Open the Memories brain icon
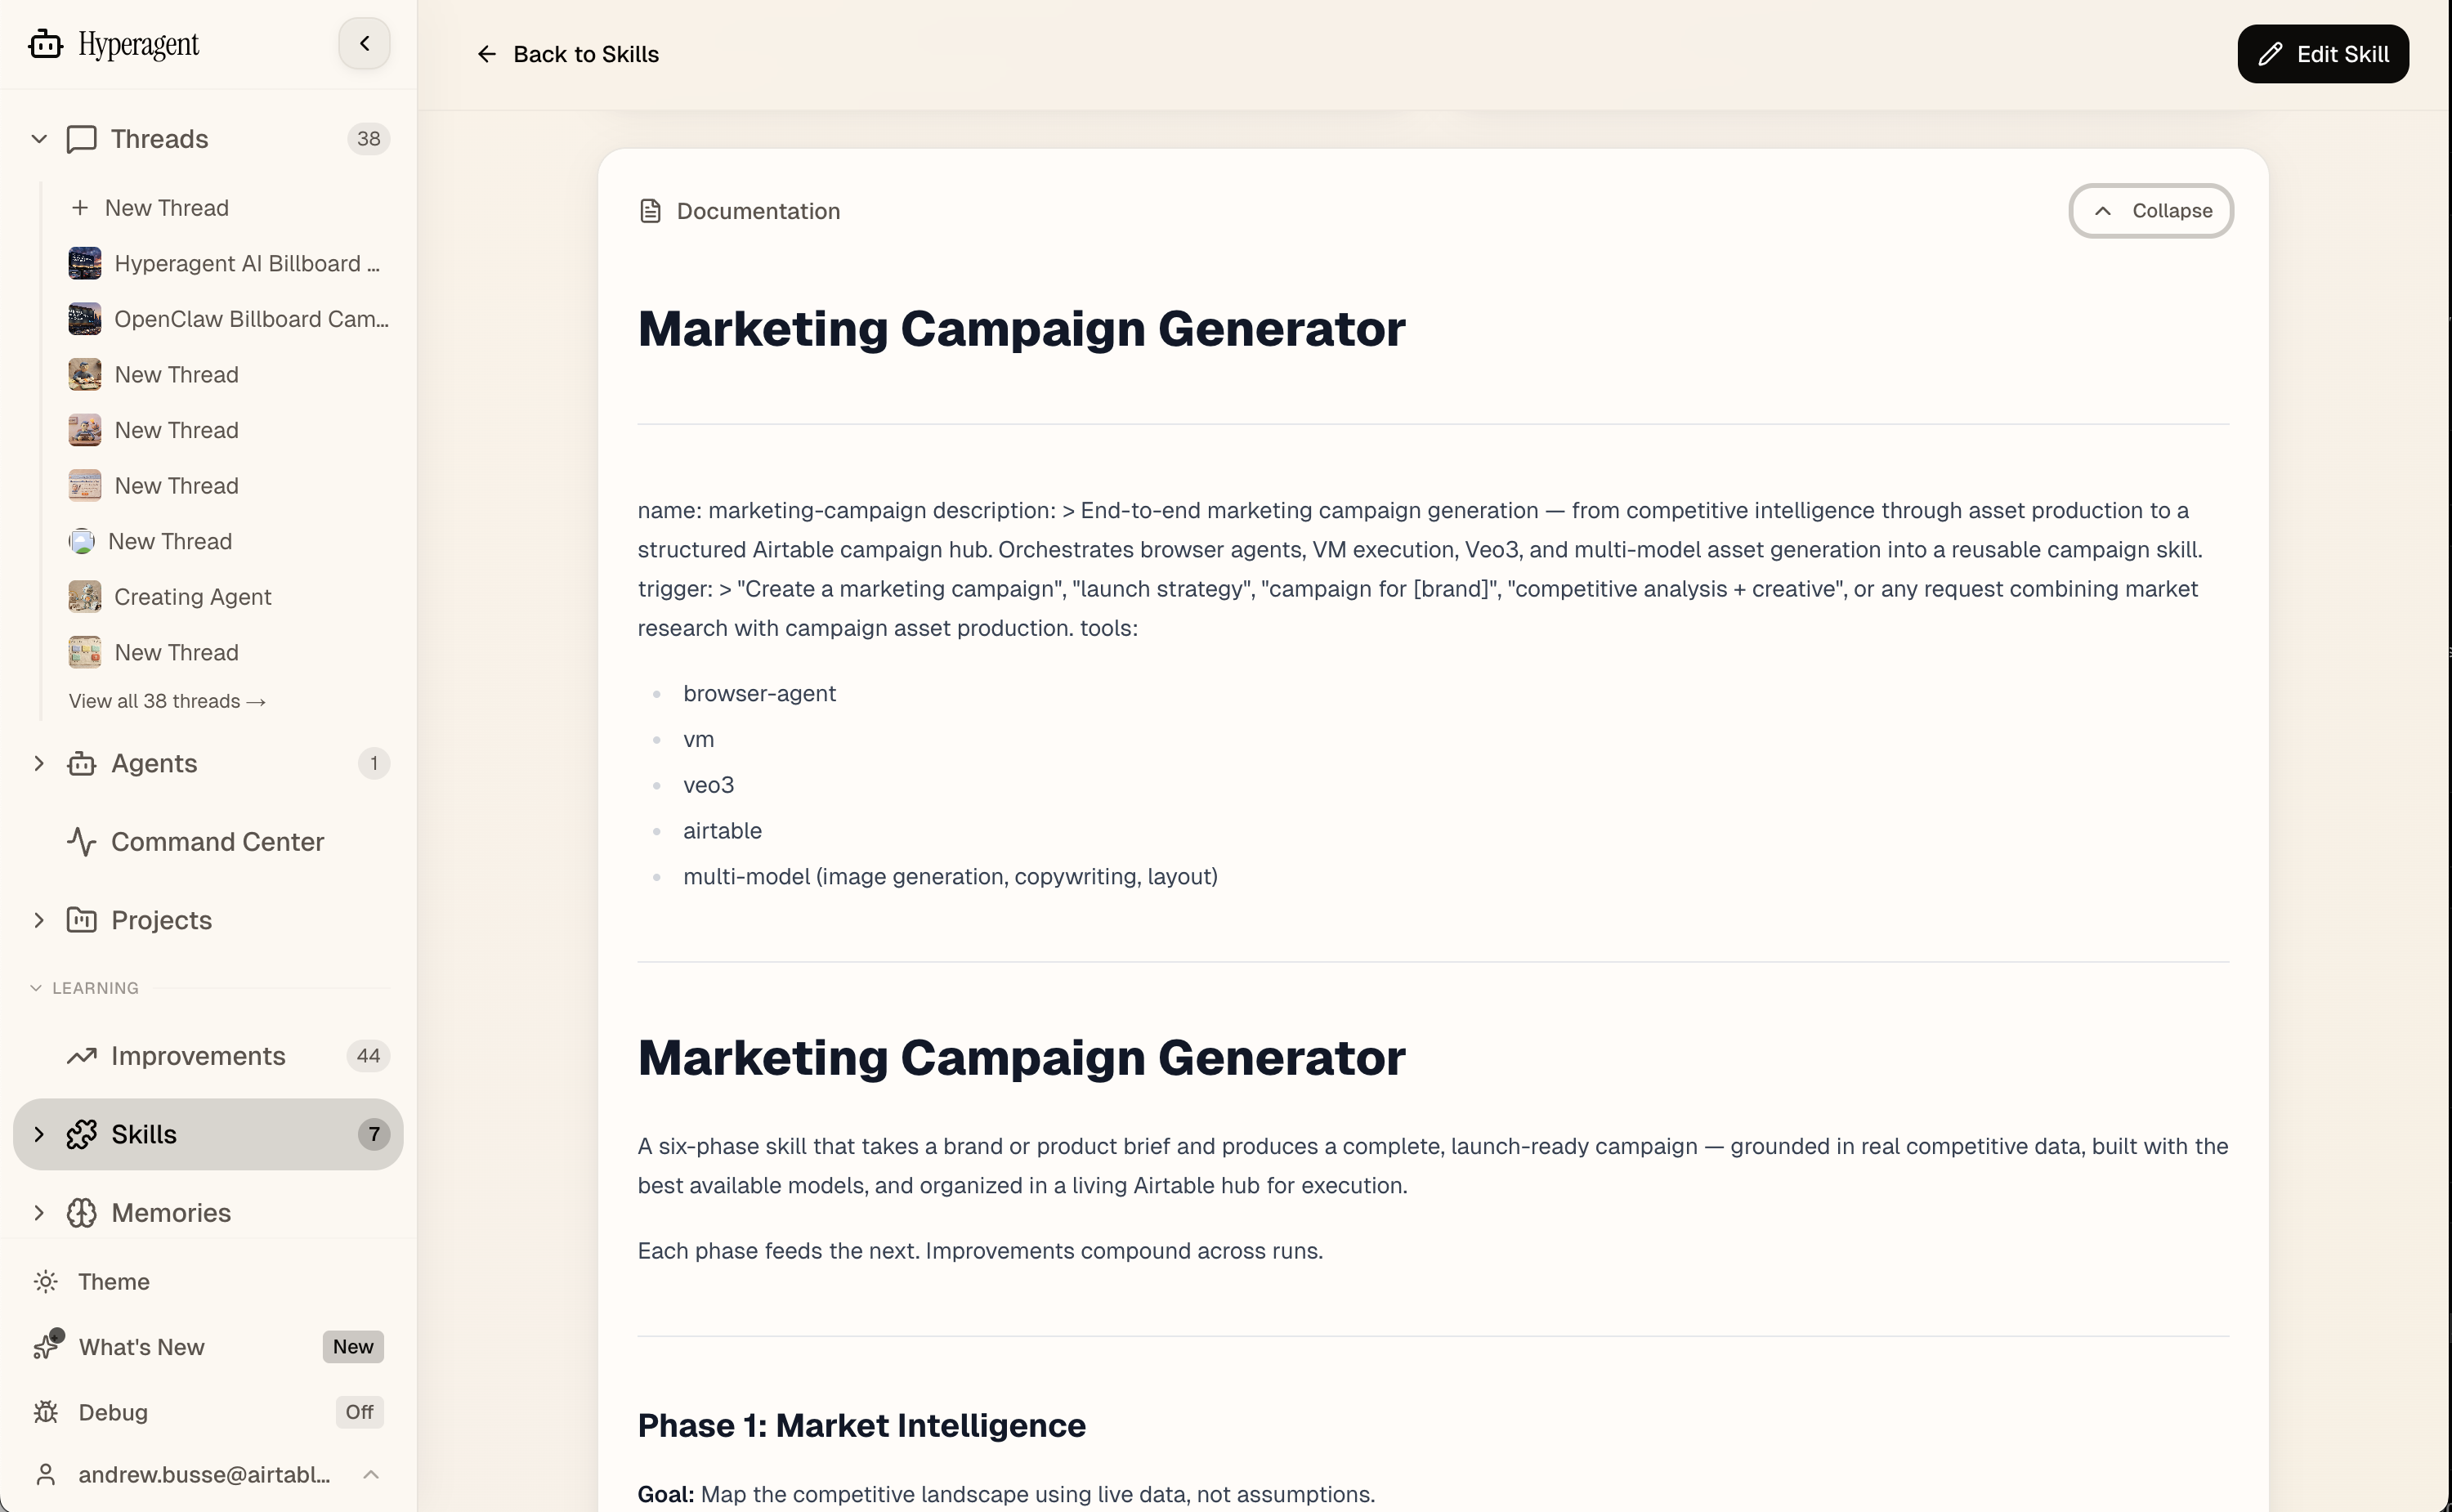 (82, 1213)
